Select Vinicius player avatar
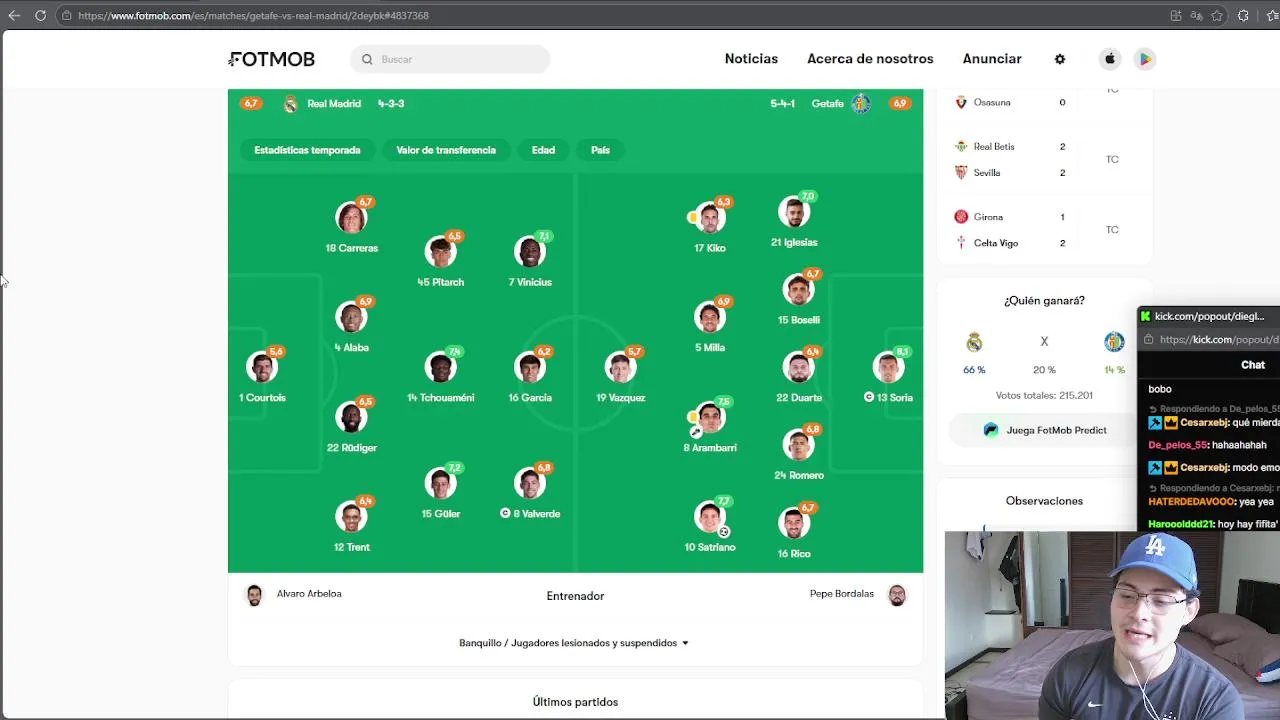Screen dimensions: 1280x720 530,252
